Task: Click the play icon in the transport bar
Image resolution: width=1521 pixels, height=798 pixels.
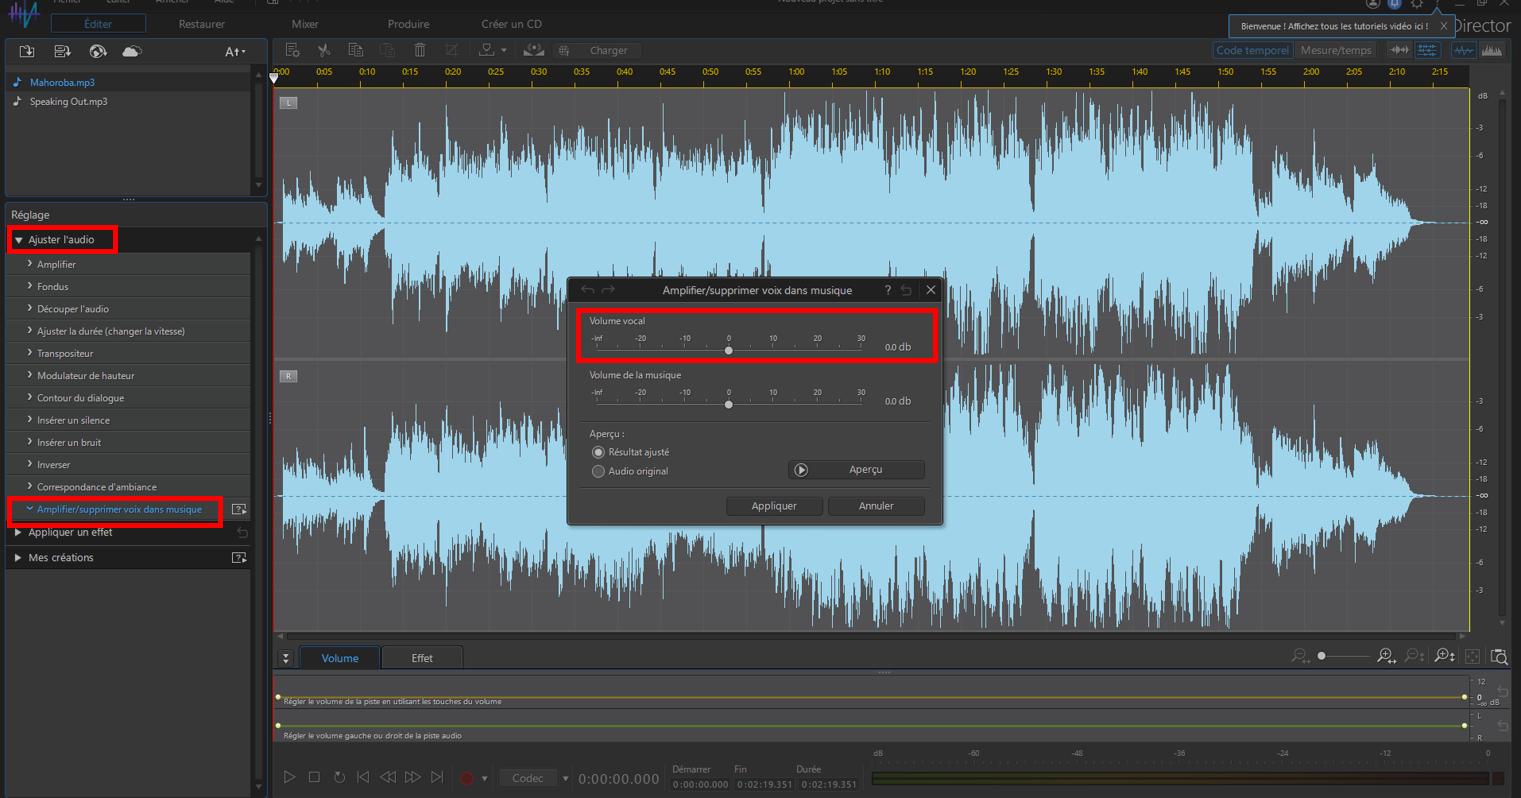Action: click(x=289, y=777)
